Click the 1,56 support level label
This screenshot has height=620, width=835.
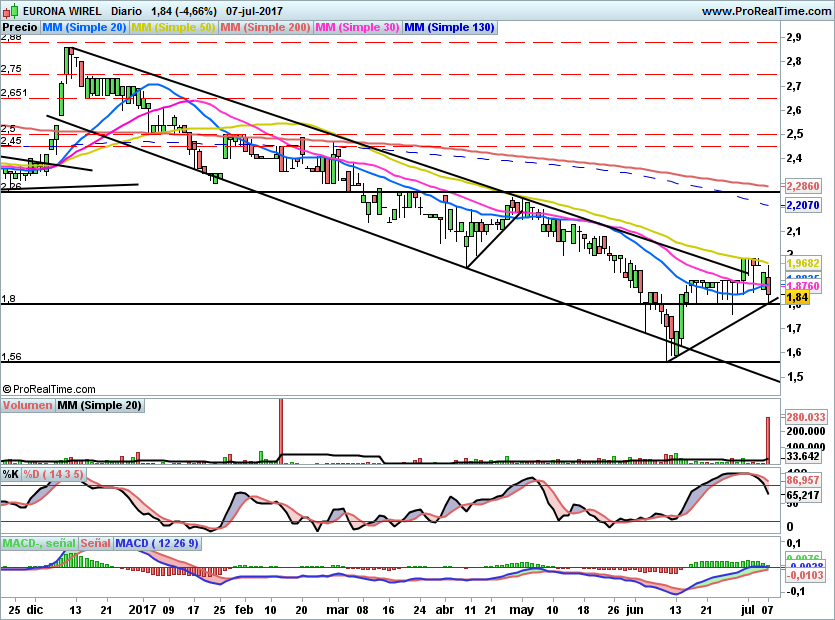pos(11,356)
